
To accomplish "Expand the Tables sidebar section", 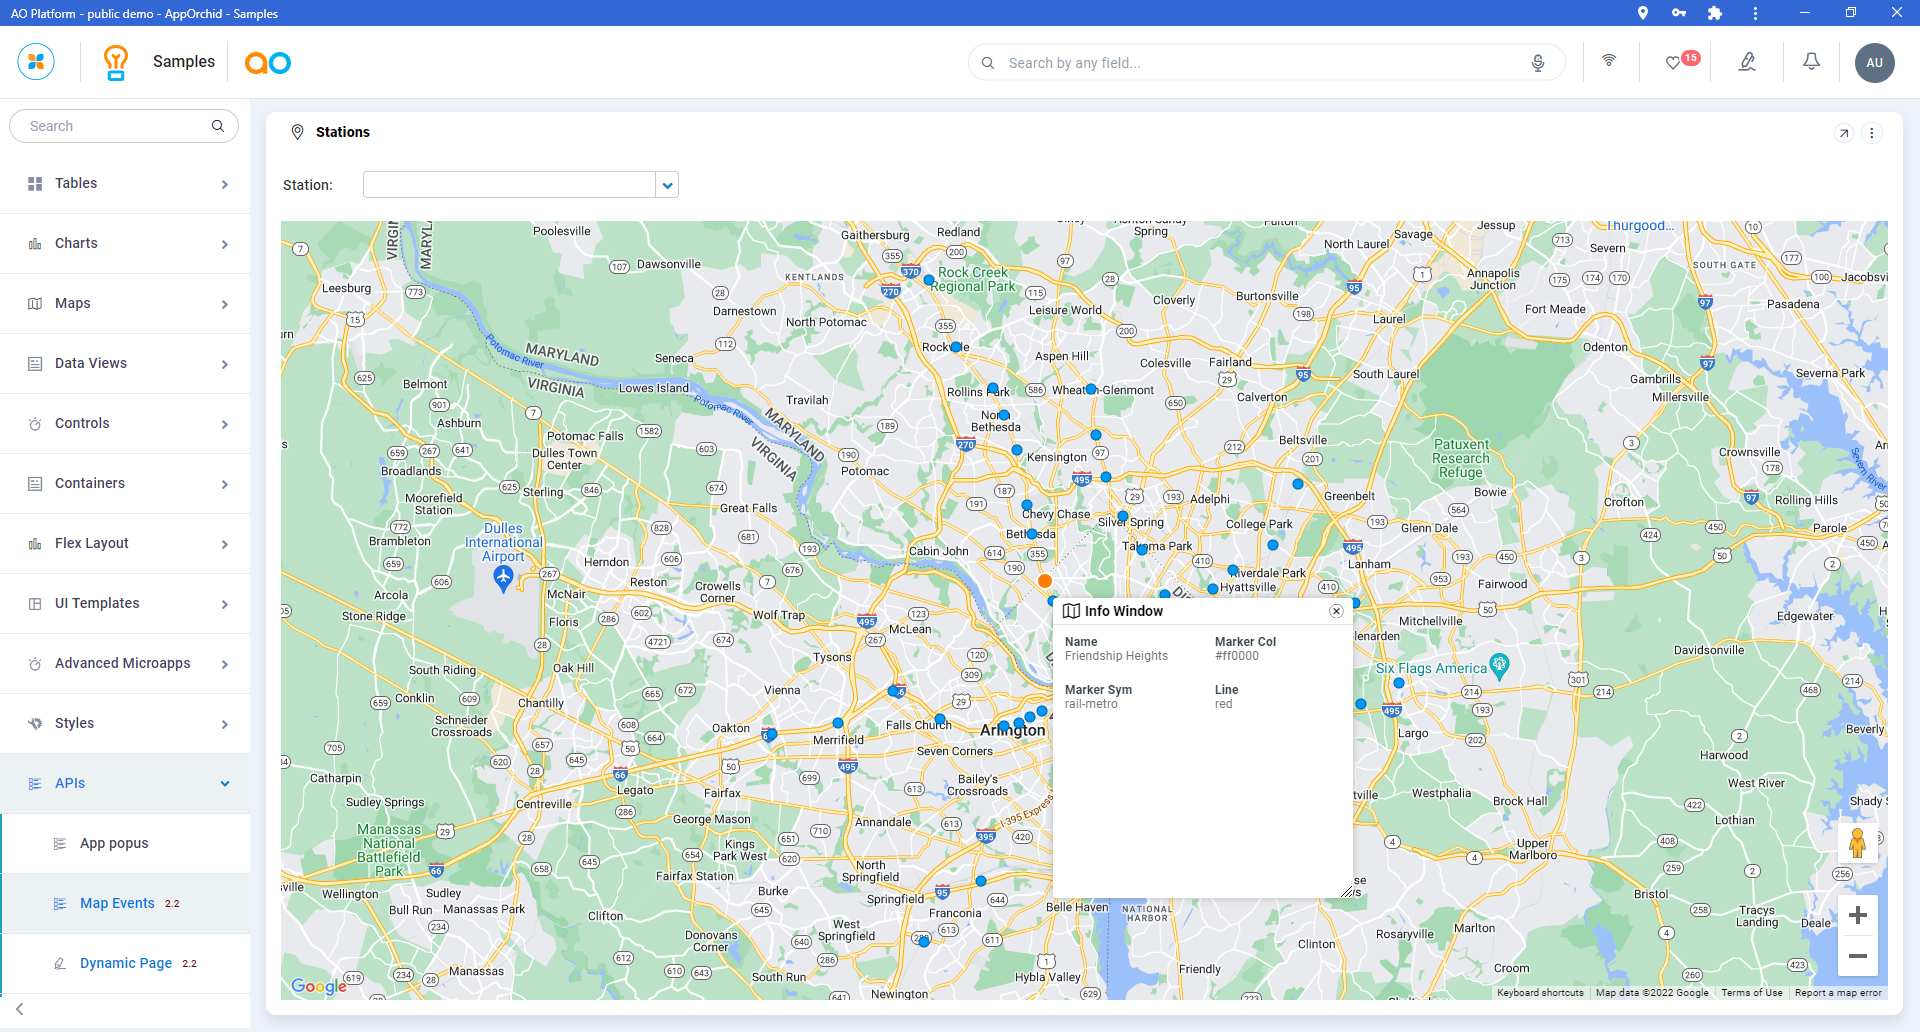I will point(125,184).
